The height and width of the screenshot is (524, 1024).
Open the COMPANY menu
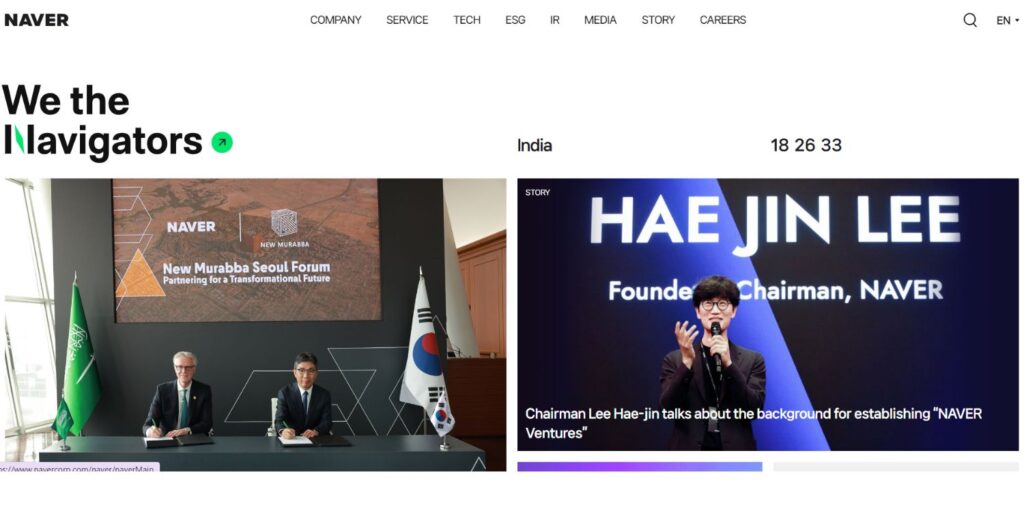(336, 20)
